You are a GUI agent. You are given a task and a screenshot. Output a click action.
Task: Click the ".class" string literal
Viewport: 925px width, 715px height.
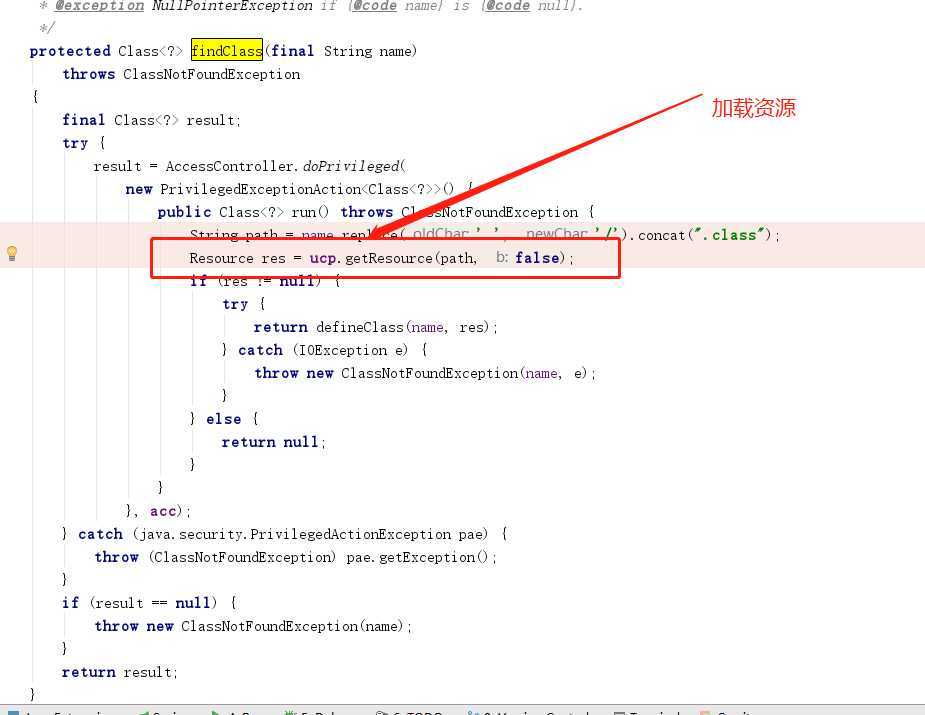[729, 235]
